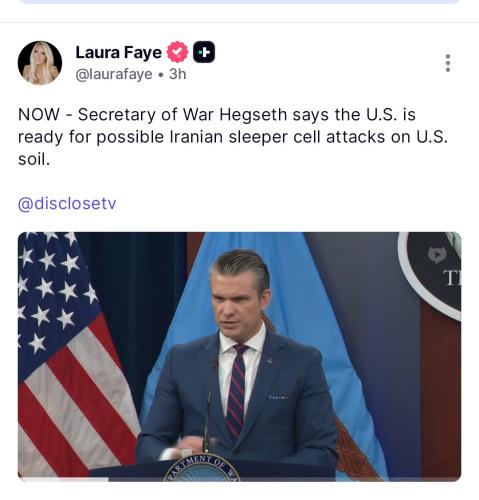Click the speaker's striped tie in video
Image resolution: width=479 pixels, height=500 pixels.
coord(237,390)
